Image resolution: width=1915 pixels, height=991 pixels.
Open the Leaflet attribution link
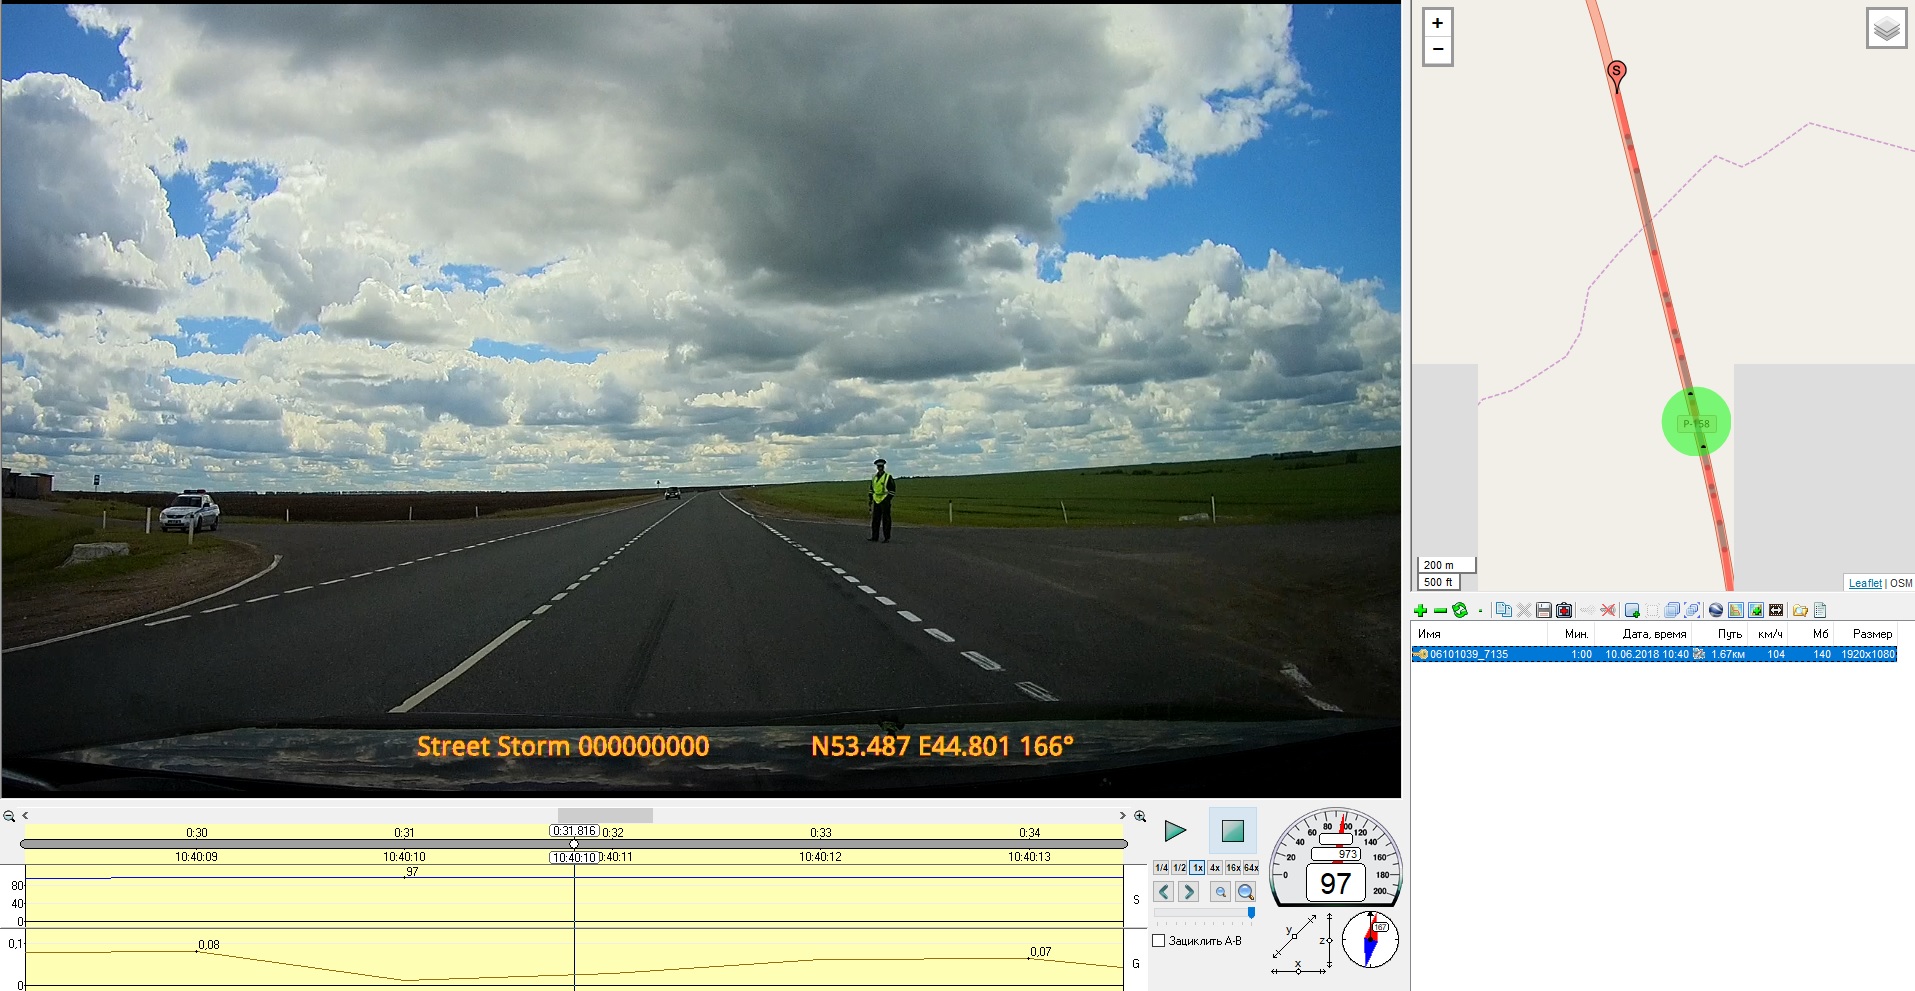(1864, 583)
